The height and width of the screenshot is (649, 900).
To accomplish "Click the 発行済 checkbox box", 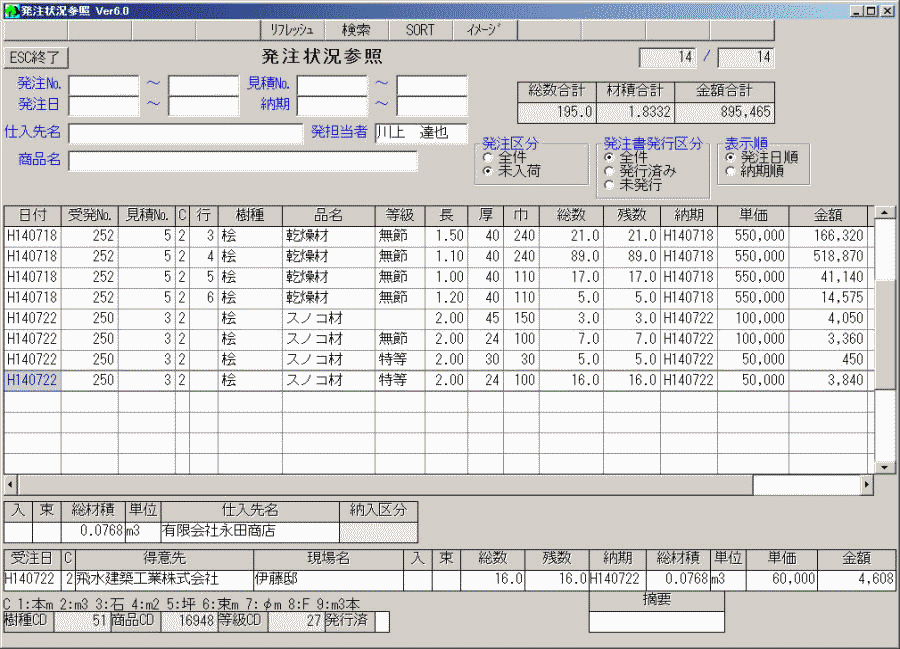I will (382, 621).
